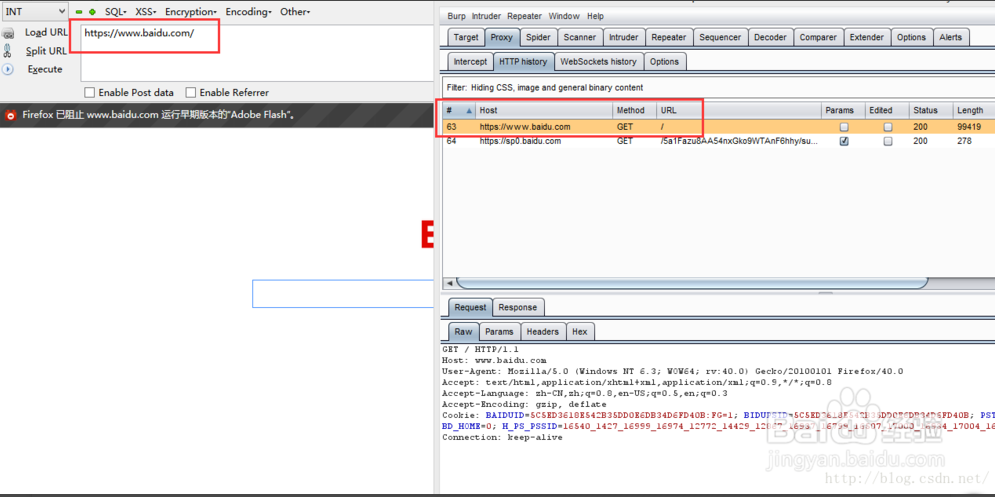Click the Firefox Flash blocked plugin icon
The image size is (995, 497).
tap(10, 116)
